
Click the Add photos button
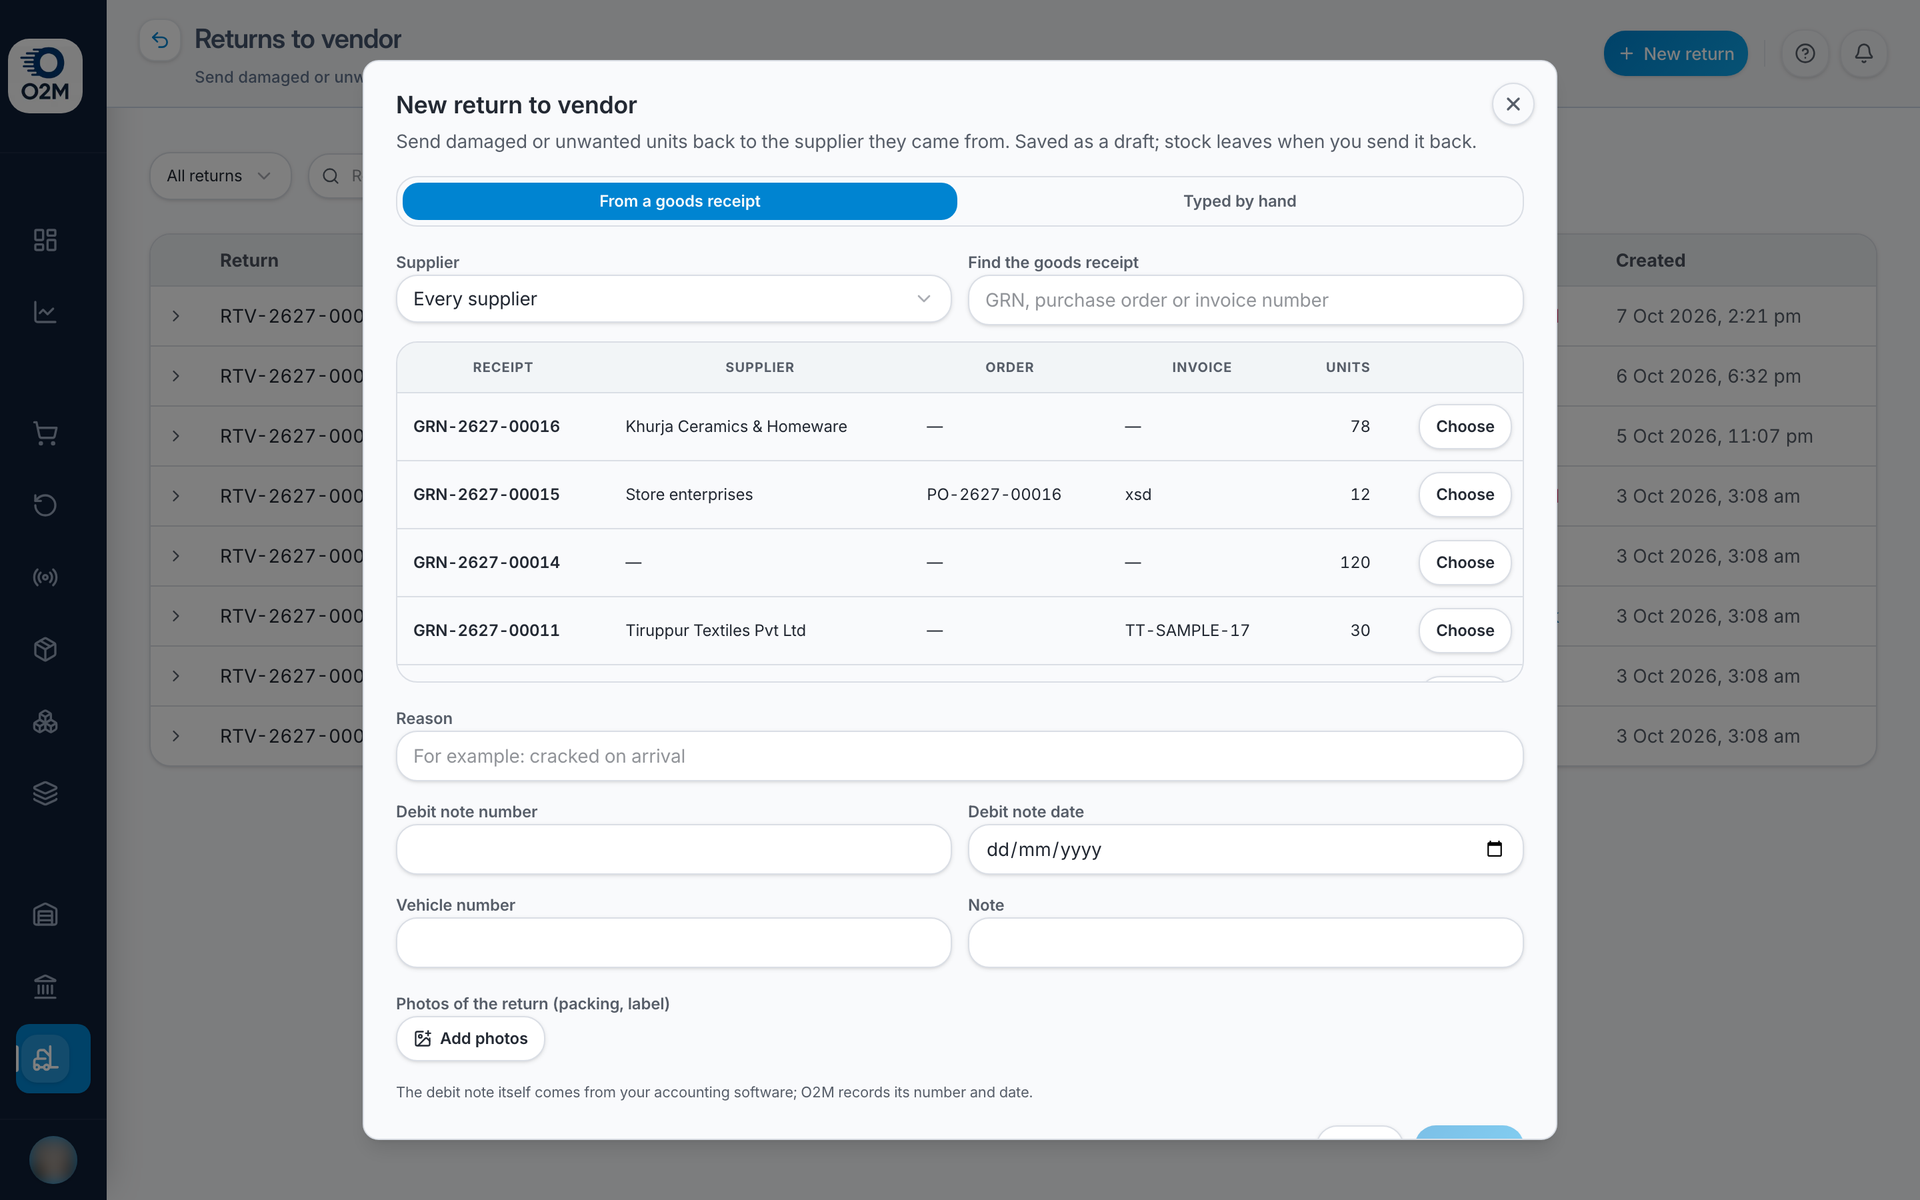click(471, 1039)
